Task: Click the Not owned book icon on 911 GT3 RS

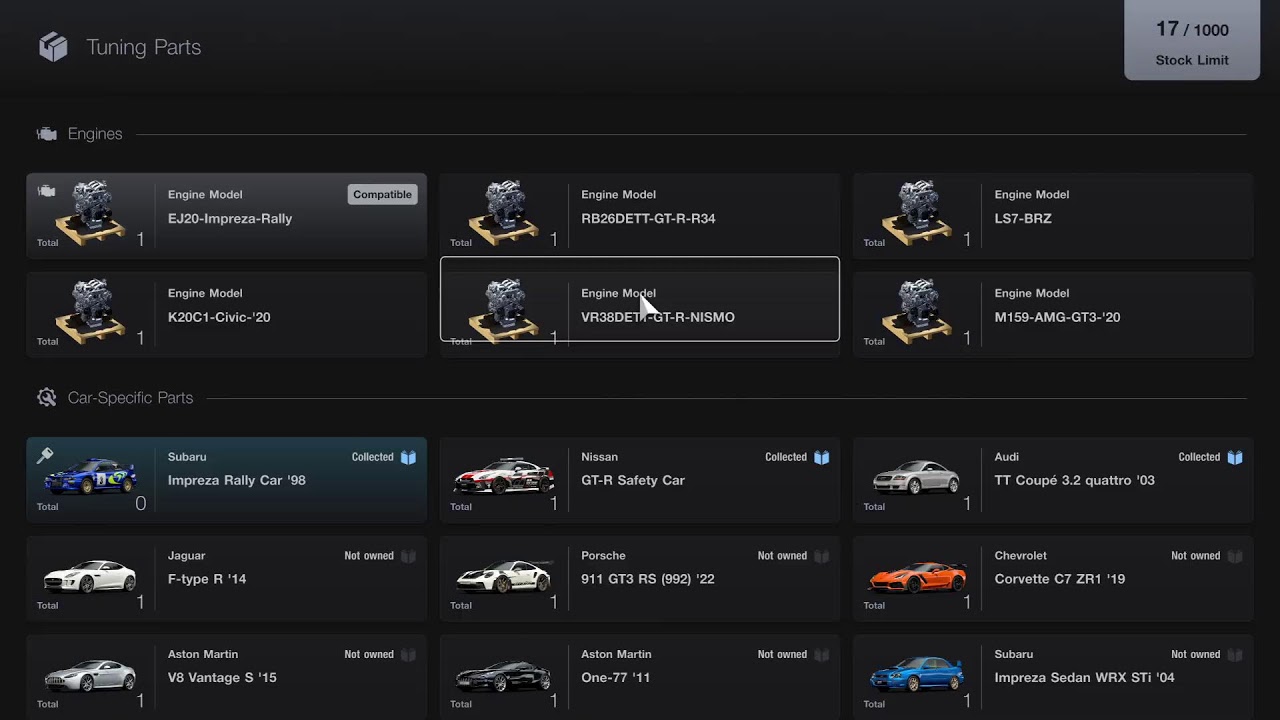Action: (x=821, y=556)
